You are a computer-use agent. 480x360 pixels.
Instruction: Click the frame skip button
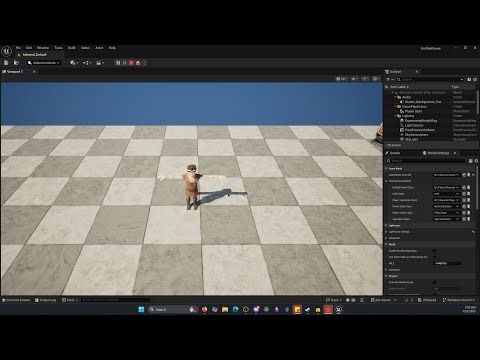(125, 63)
